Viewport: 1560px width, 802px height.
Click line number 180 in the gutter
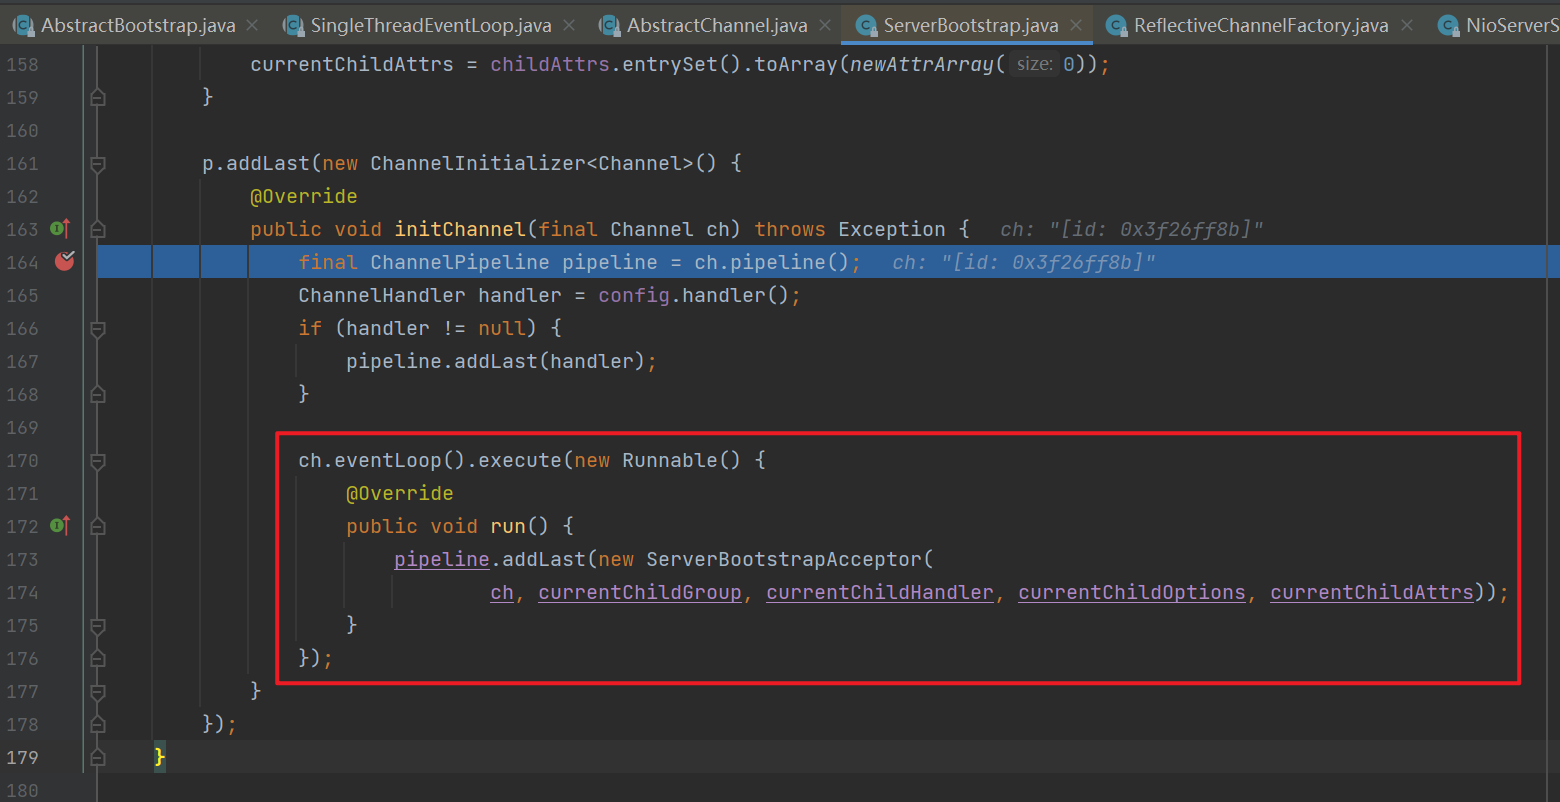22,790
